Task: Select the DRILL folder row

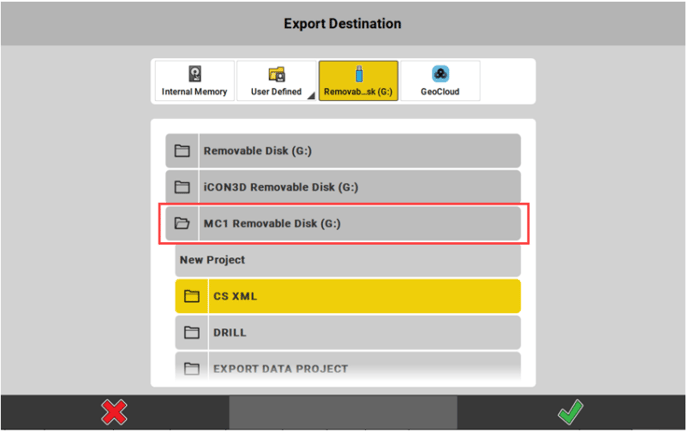Action: [x=360, y=332]
